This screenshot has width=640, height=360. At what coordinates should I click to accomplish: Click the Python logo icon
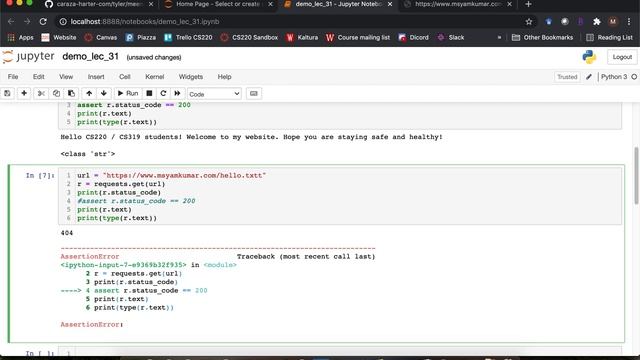tap(589, 57)
